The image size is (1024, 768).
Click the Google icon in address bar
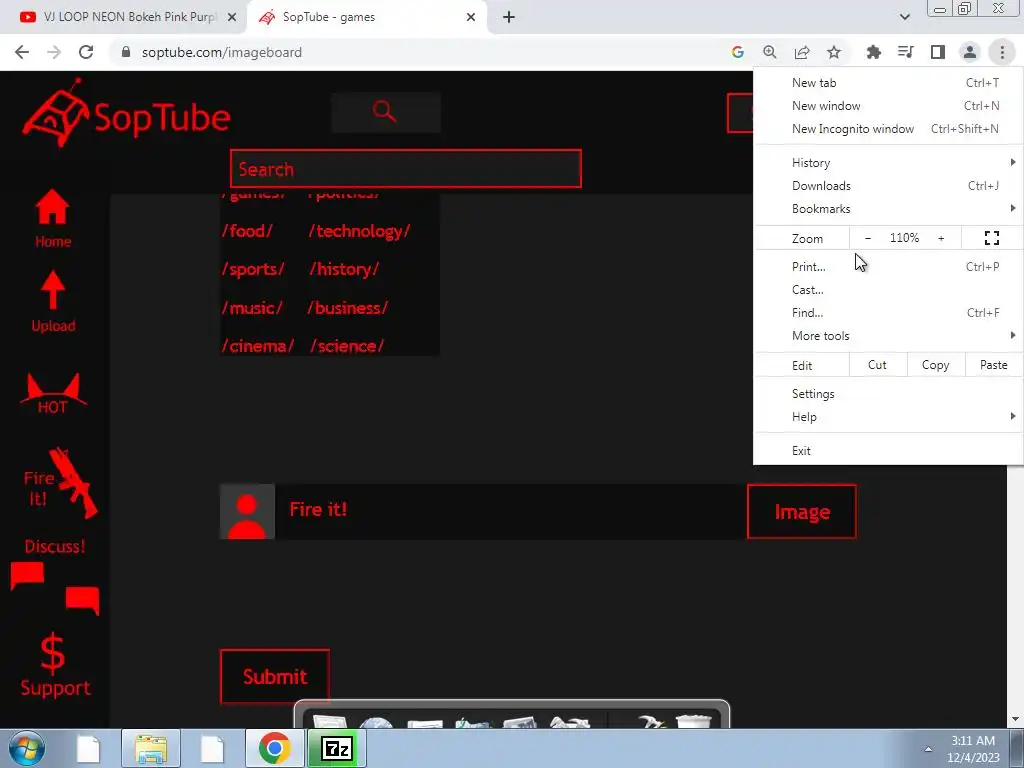(738, 52)
